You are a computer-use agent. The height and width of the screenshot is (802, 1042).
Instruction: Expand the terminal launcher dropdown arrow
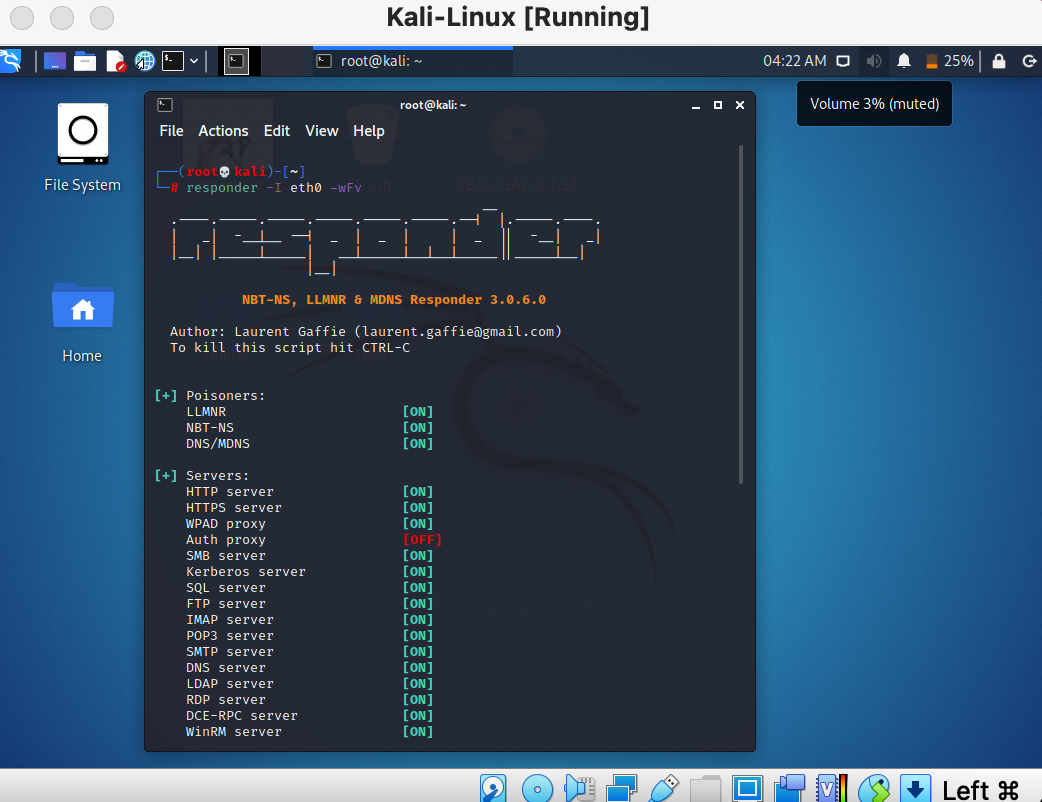(x=194, y=61)
